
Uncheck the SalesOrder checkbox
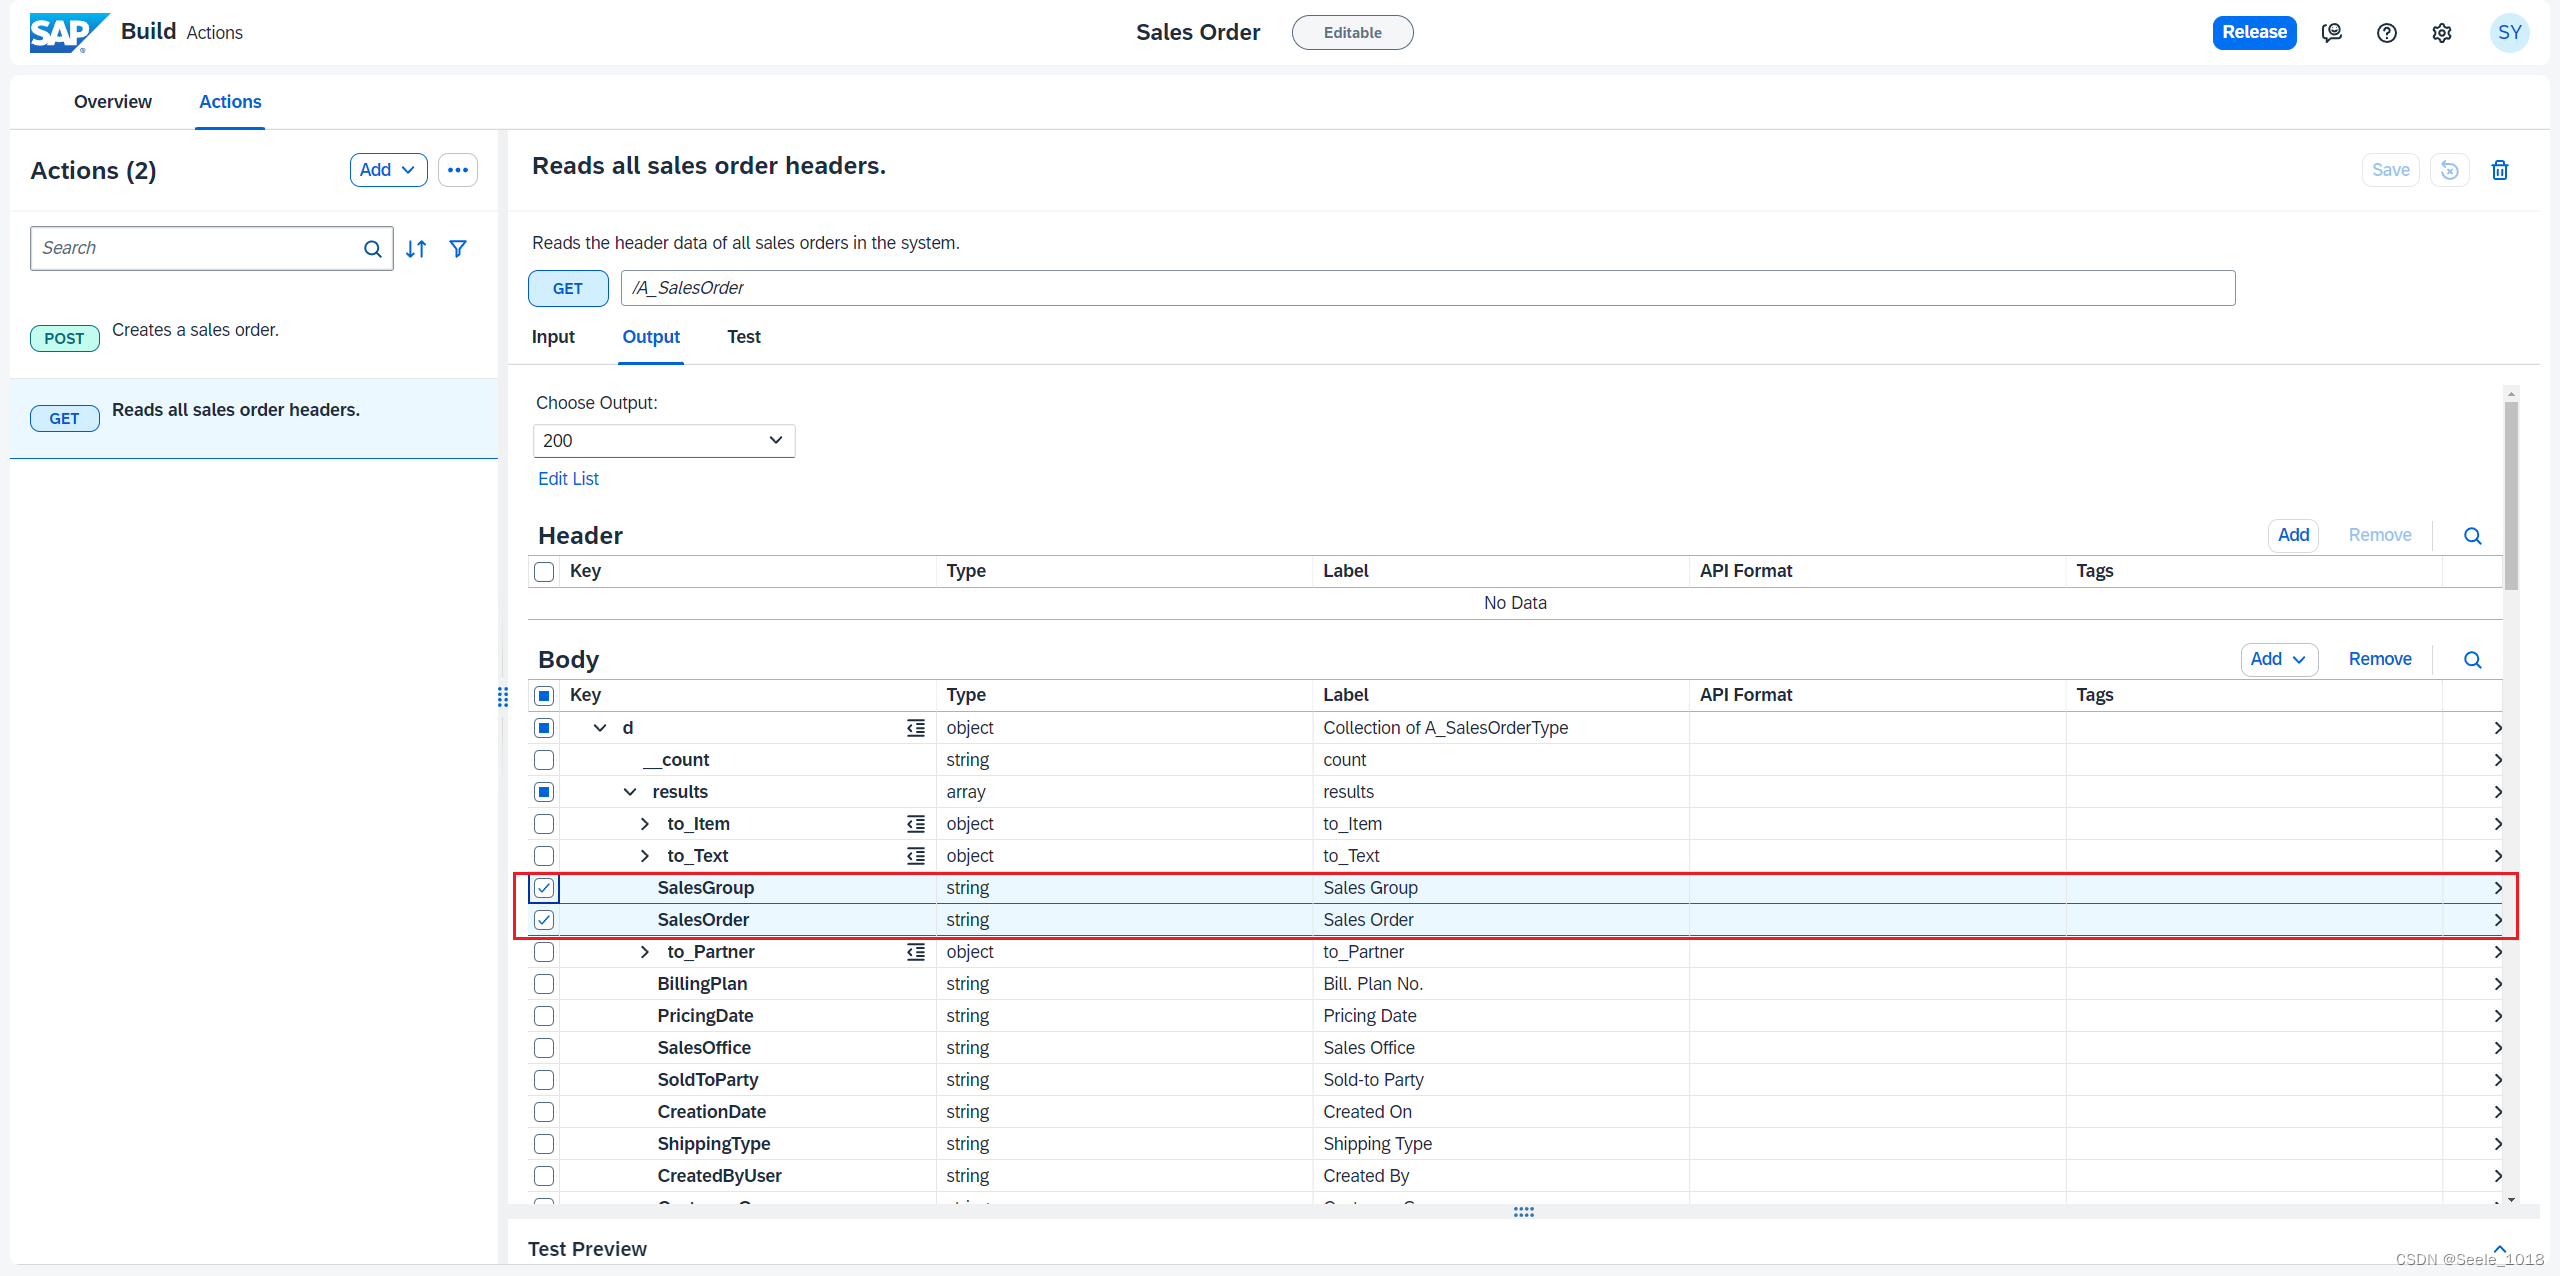tap(544, 920)
